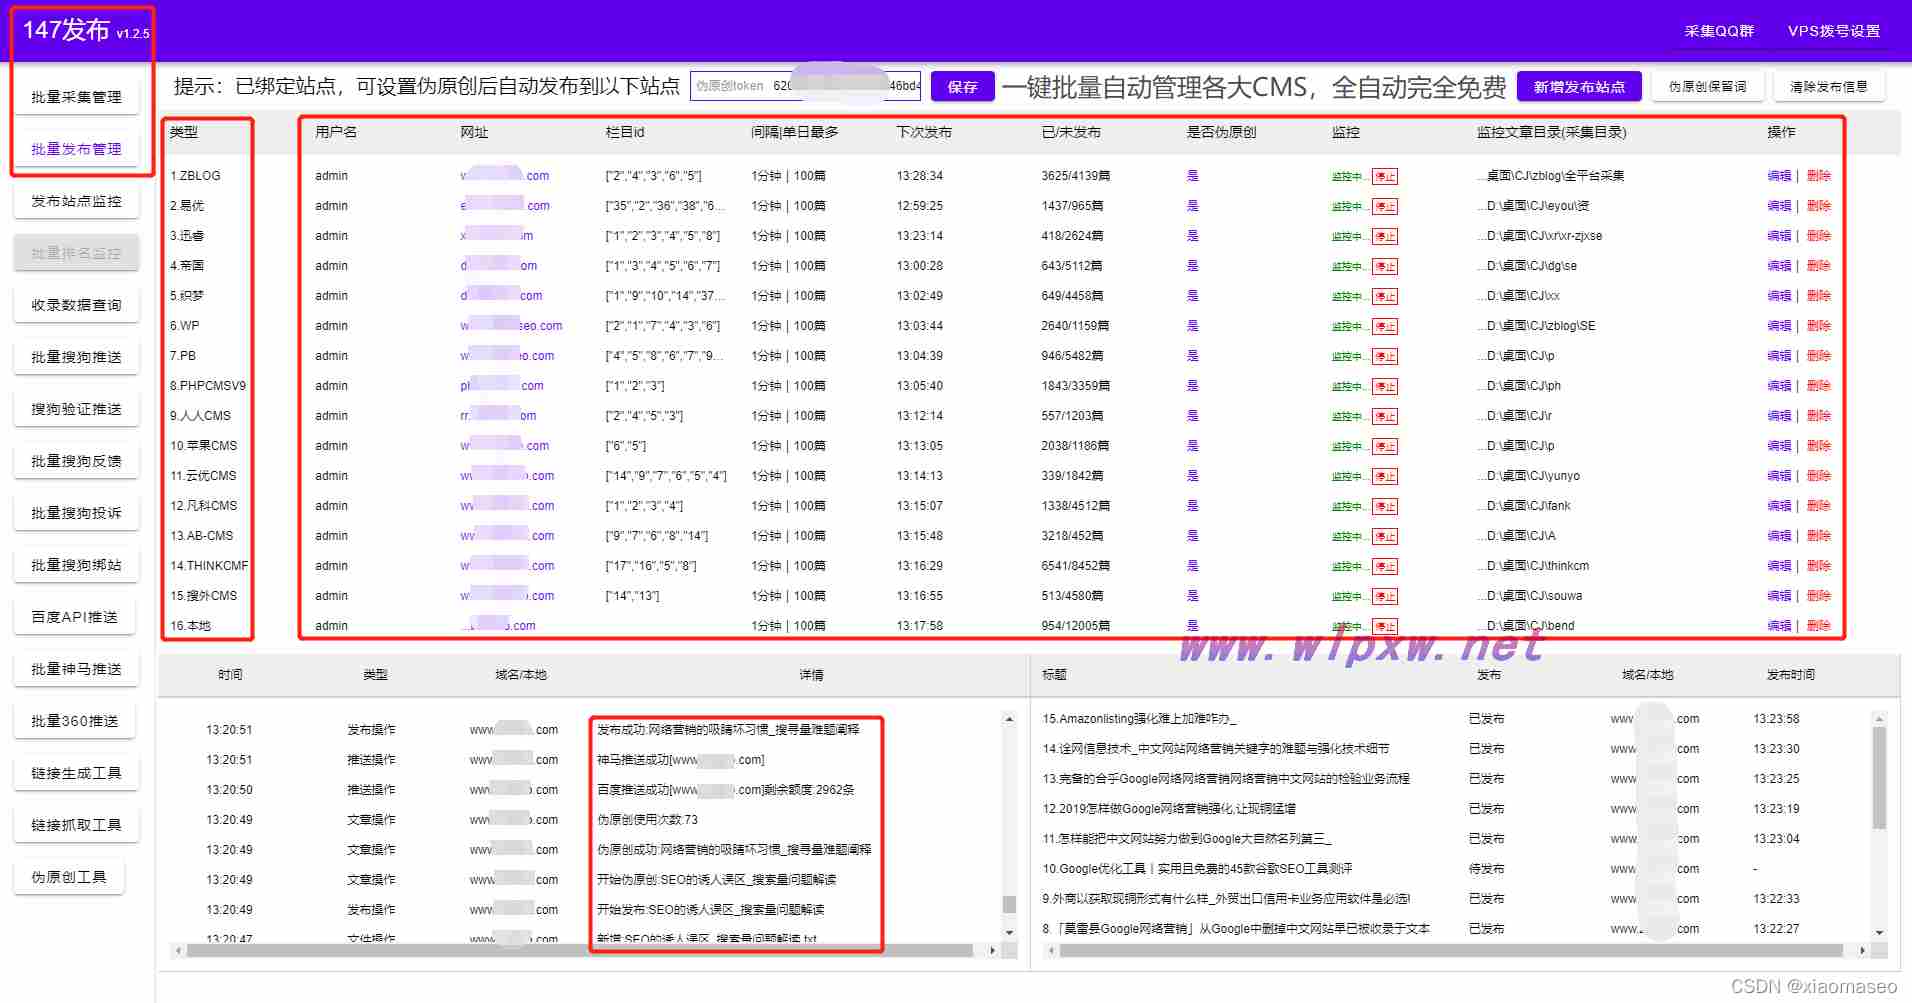This screenshot has width=1912, height=1003.
Task: Edit the 16.本地 site entry
Action: point(1779,626)
